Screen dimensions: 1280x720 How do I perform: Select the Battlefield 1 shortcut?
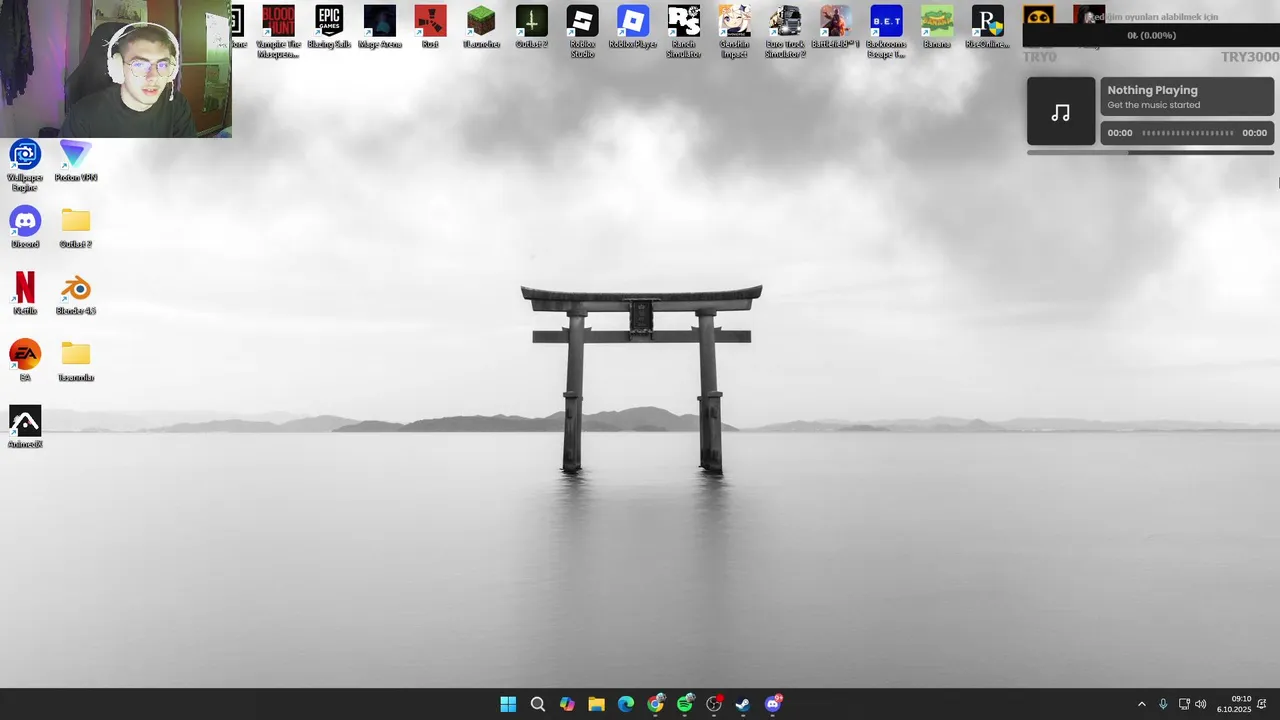pyautogui.click(x=835, y=27)
